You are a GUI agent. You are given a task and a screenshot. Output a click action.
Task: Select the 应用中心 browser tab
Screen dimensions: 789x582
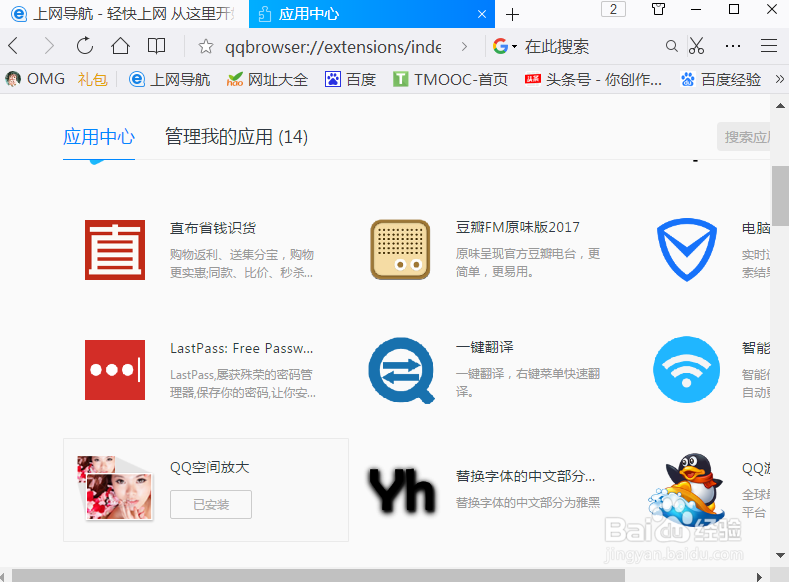(371, 14)
